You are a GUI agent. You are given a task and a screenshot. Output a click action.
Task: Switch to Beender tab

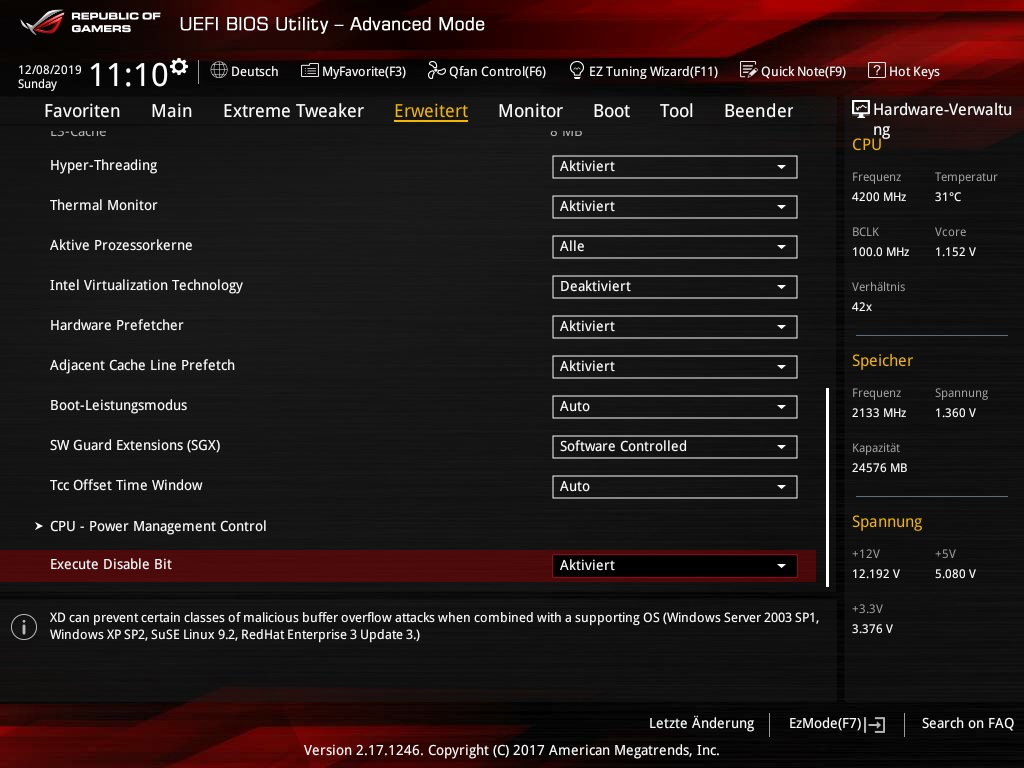coord(758,110)
